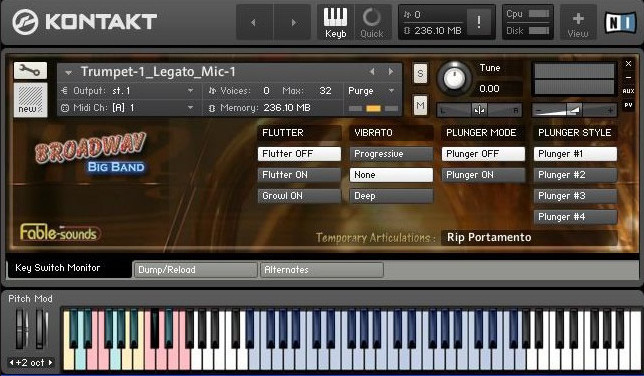This screenshot has width=644, height=376.
Task: Select Flutter OFF
Action: point(299,154)
